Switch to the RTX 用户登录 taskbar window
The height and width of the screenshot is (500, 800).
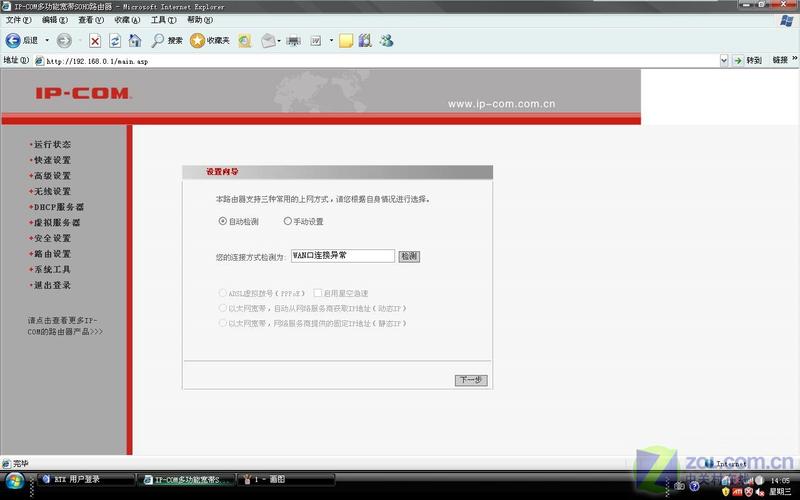(x=86, y=480)
